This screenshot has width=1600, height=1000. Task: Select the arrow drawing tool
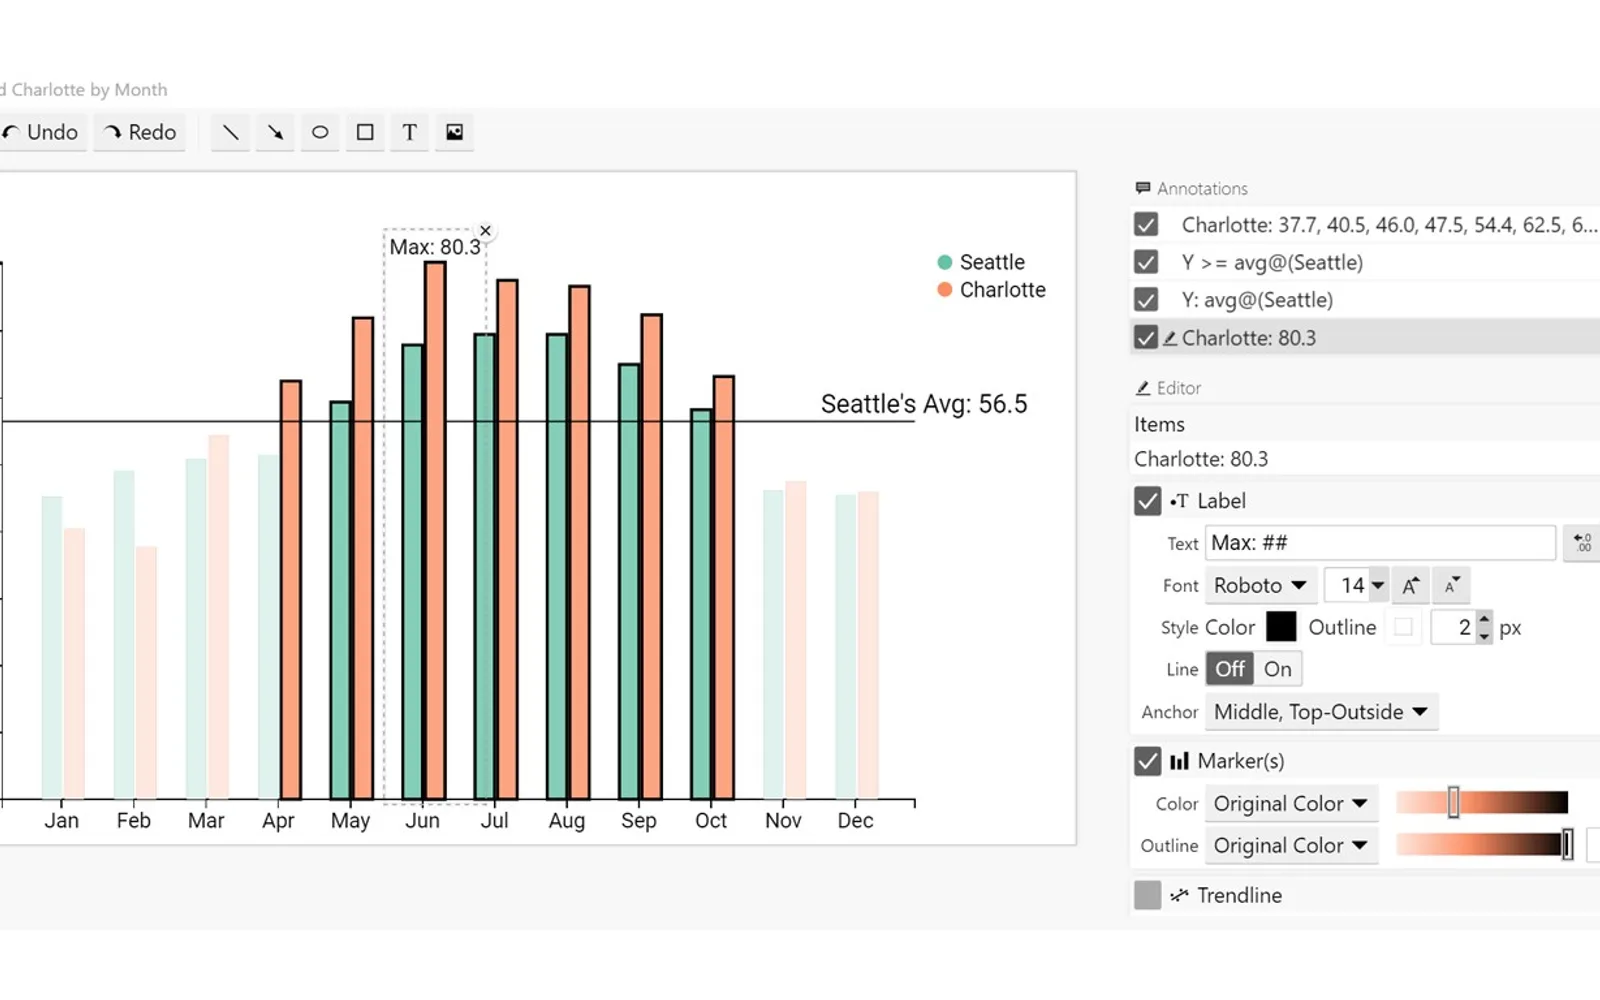(275, 132)
